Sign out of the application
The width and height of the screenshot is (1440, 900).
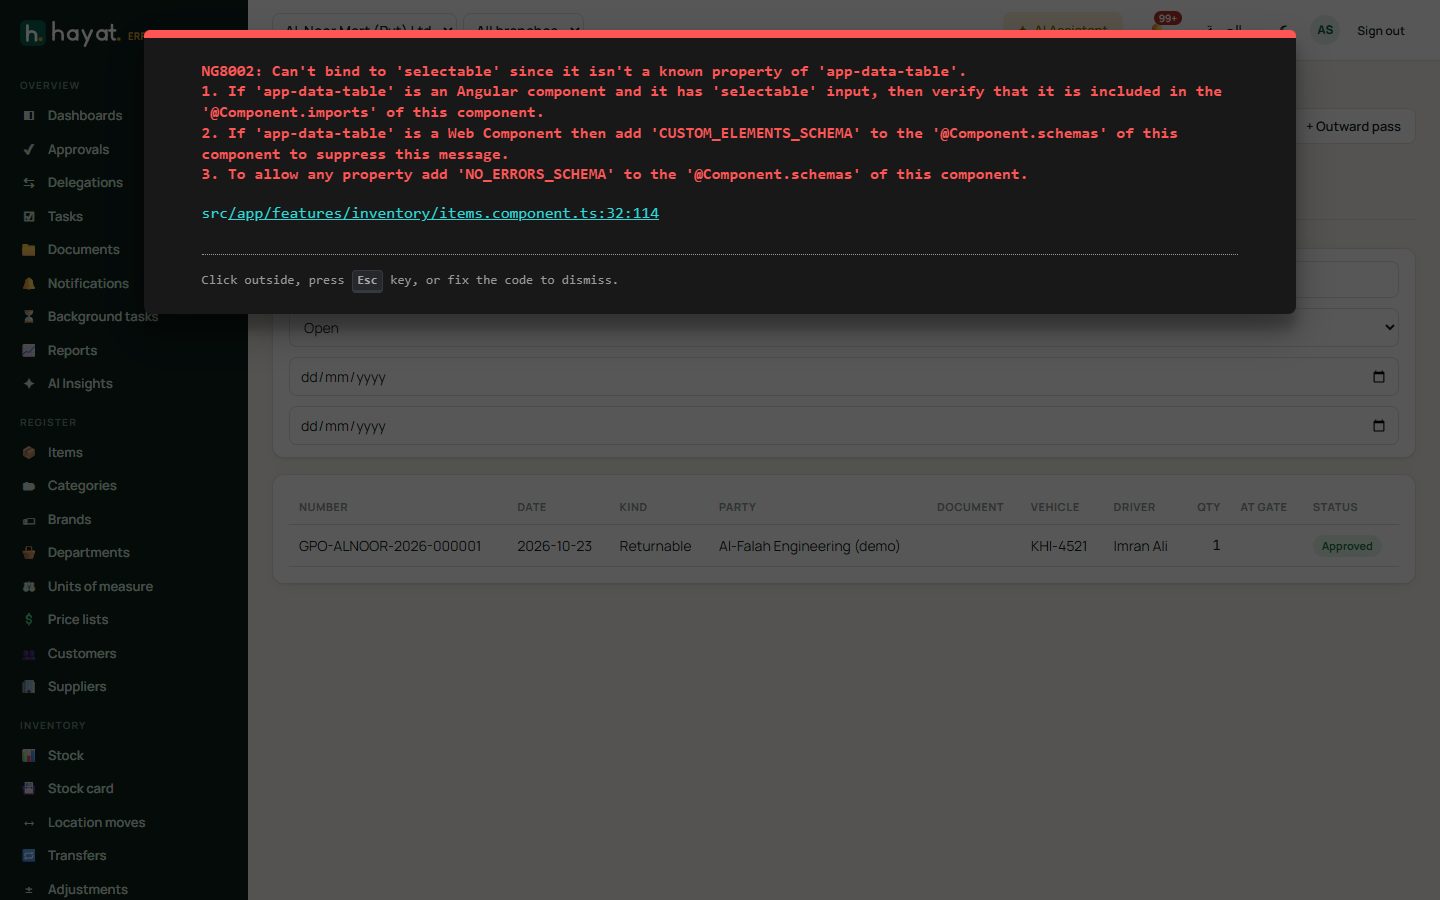point(1380,31)
